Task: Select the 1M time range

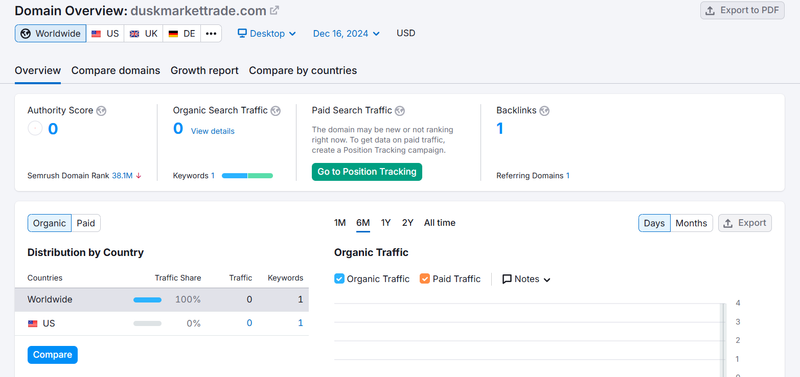Action: [340, 223]
